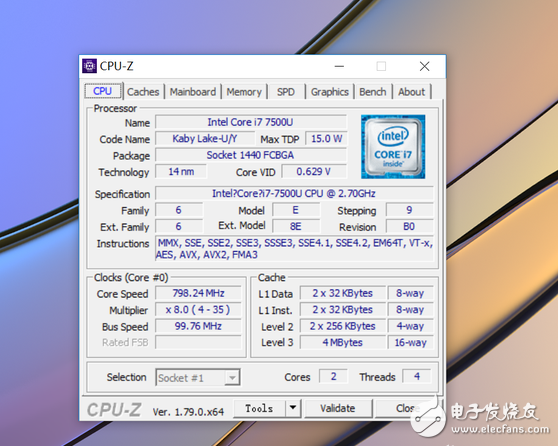This screenshot has width=558, height=446.
Task: Click the Model value E
Action: pos(296,210)
